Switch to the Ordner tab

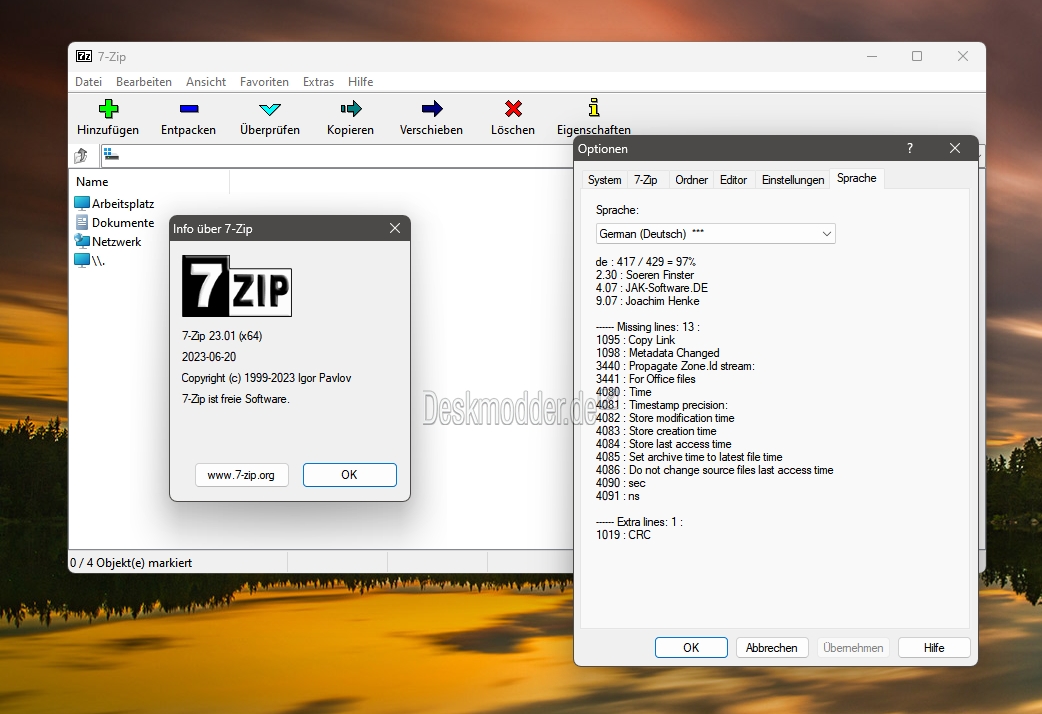pyautogui.click(x=691, y=179)
